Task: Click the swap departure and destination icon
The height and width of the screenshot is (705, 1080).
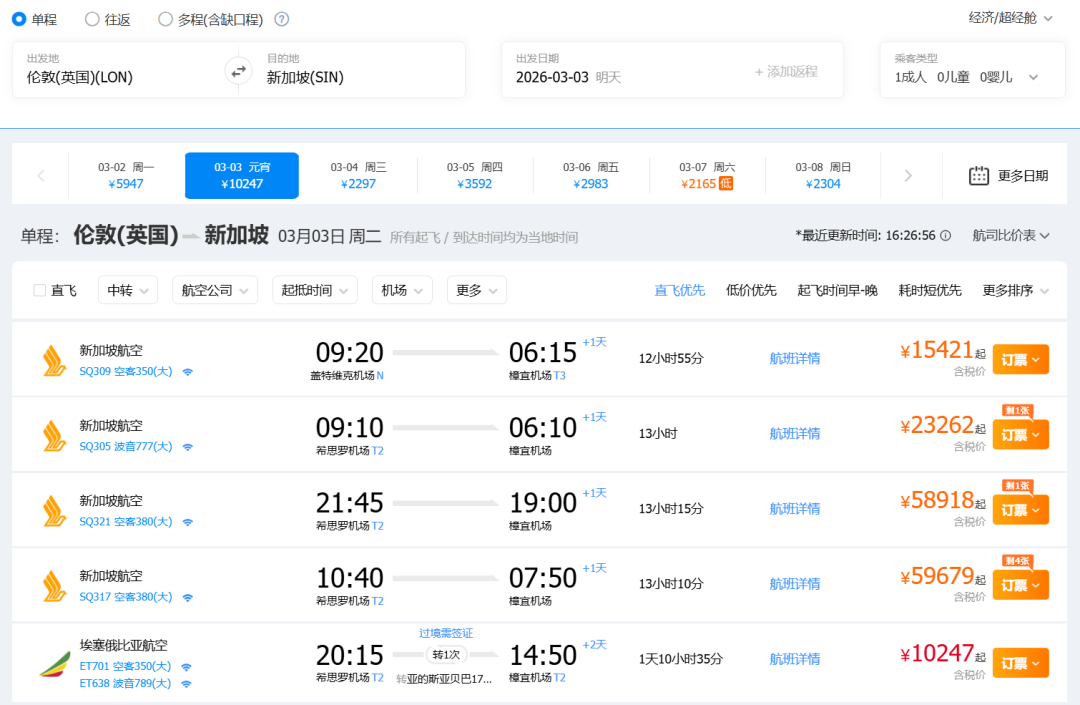Action: [x=238, y=71]
